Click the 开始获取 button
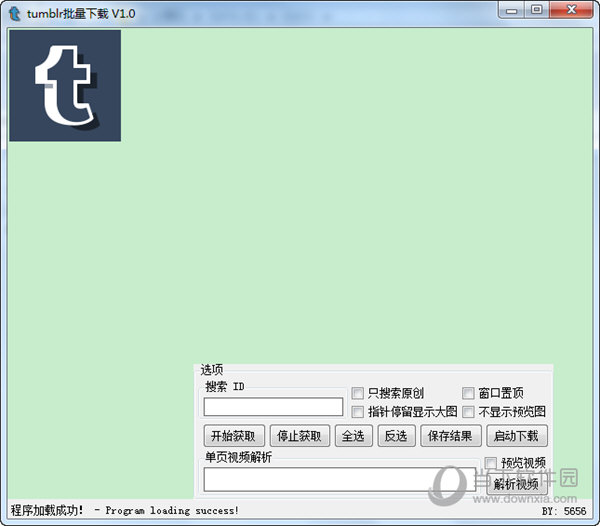Screen dimensions: 600x526 click(234, 436)
